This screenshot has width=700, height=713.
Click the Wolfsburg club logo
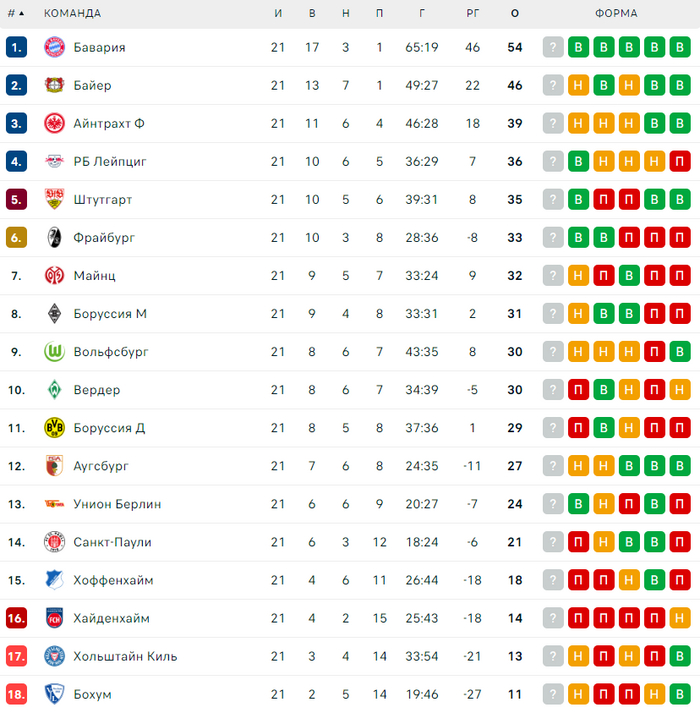tap(54, 352)
